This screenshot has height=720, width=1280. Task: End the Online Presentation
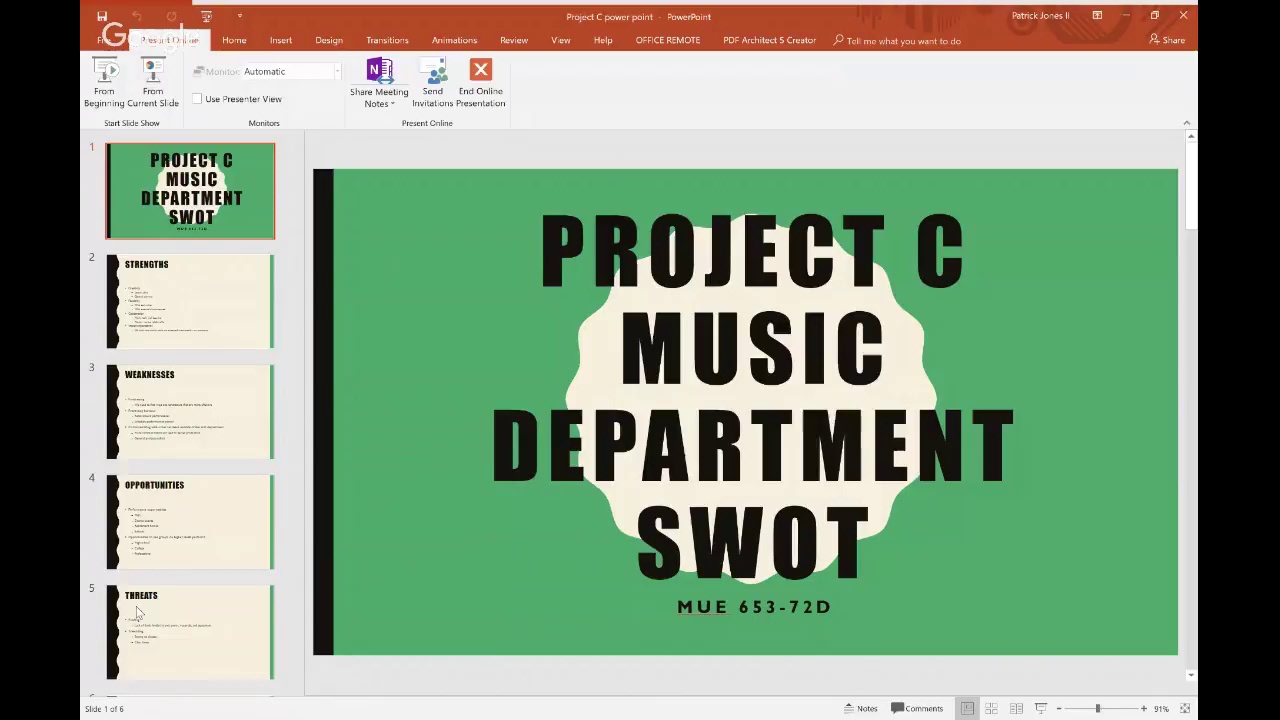tap(481, 83)
